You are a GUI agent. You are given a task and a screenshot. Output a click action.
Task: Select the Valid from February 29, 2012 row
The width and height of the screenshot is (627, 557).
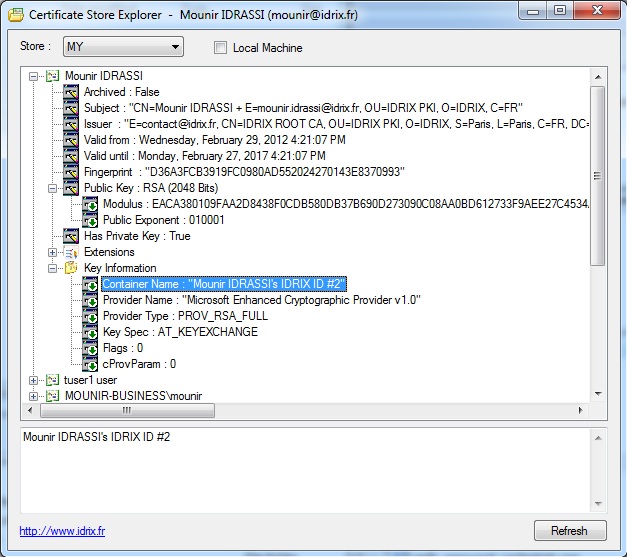(215, 140)
